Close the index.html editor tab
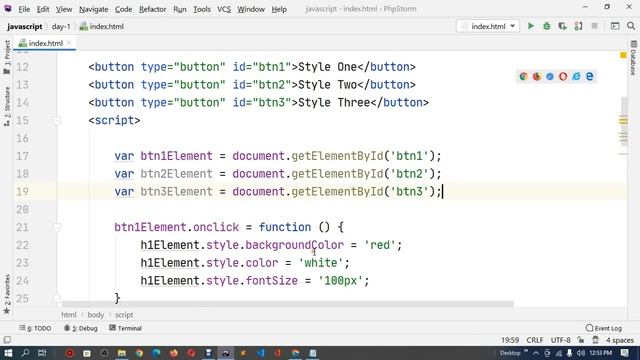This screenshot has width=640, height=360. [x=69, y=43]
